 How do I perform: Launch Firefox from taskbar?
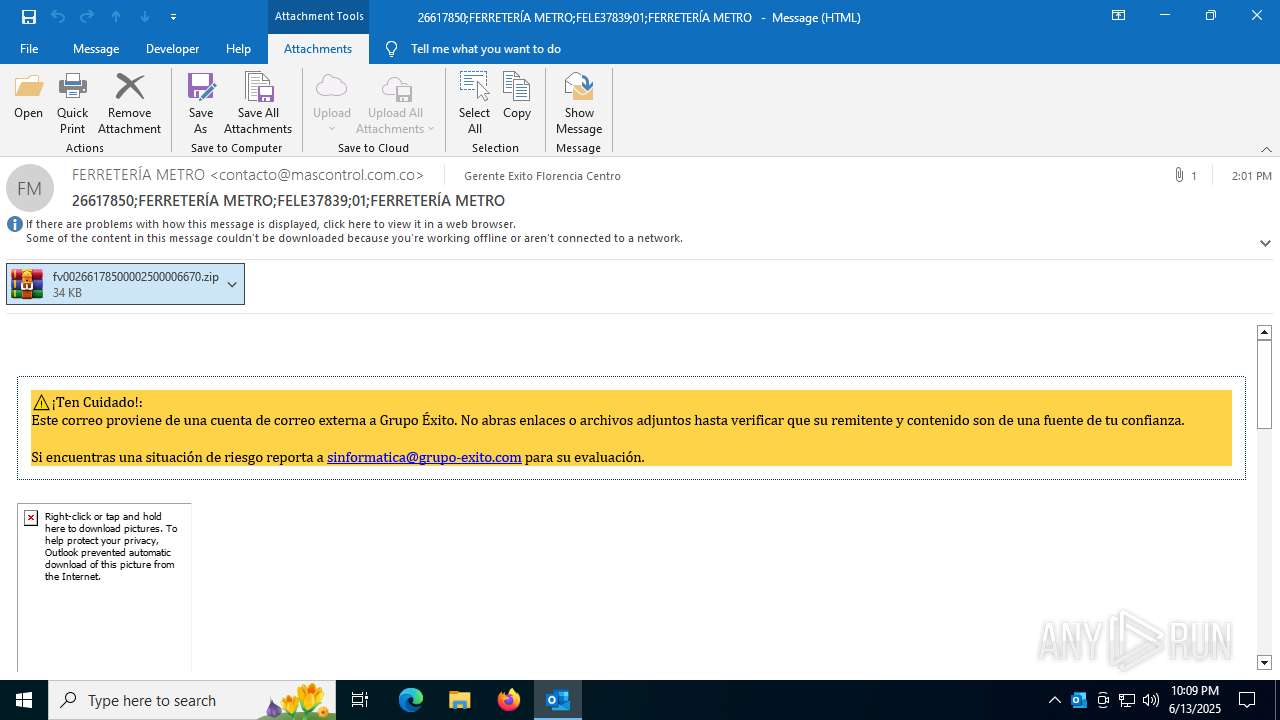coord(508,700)
